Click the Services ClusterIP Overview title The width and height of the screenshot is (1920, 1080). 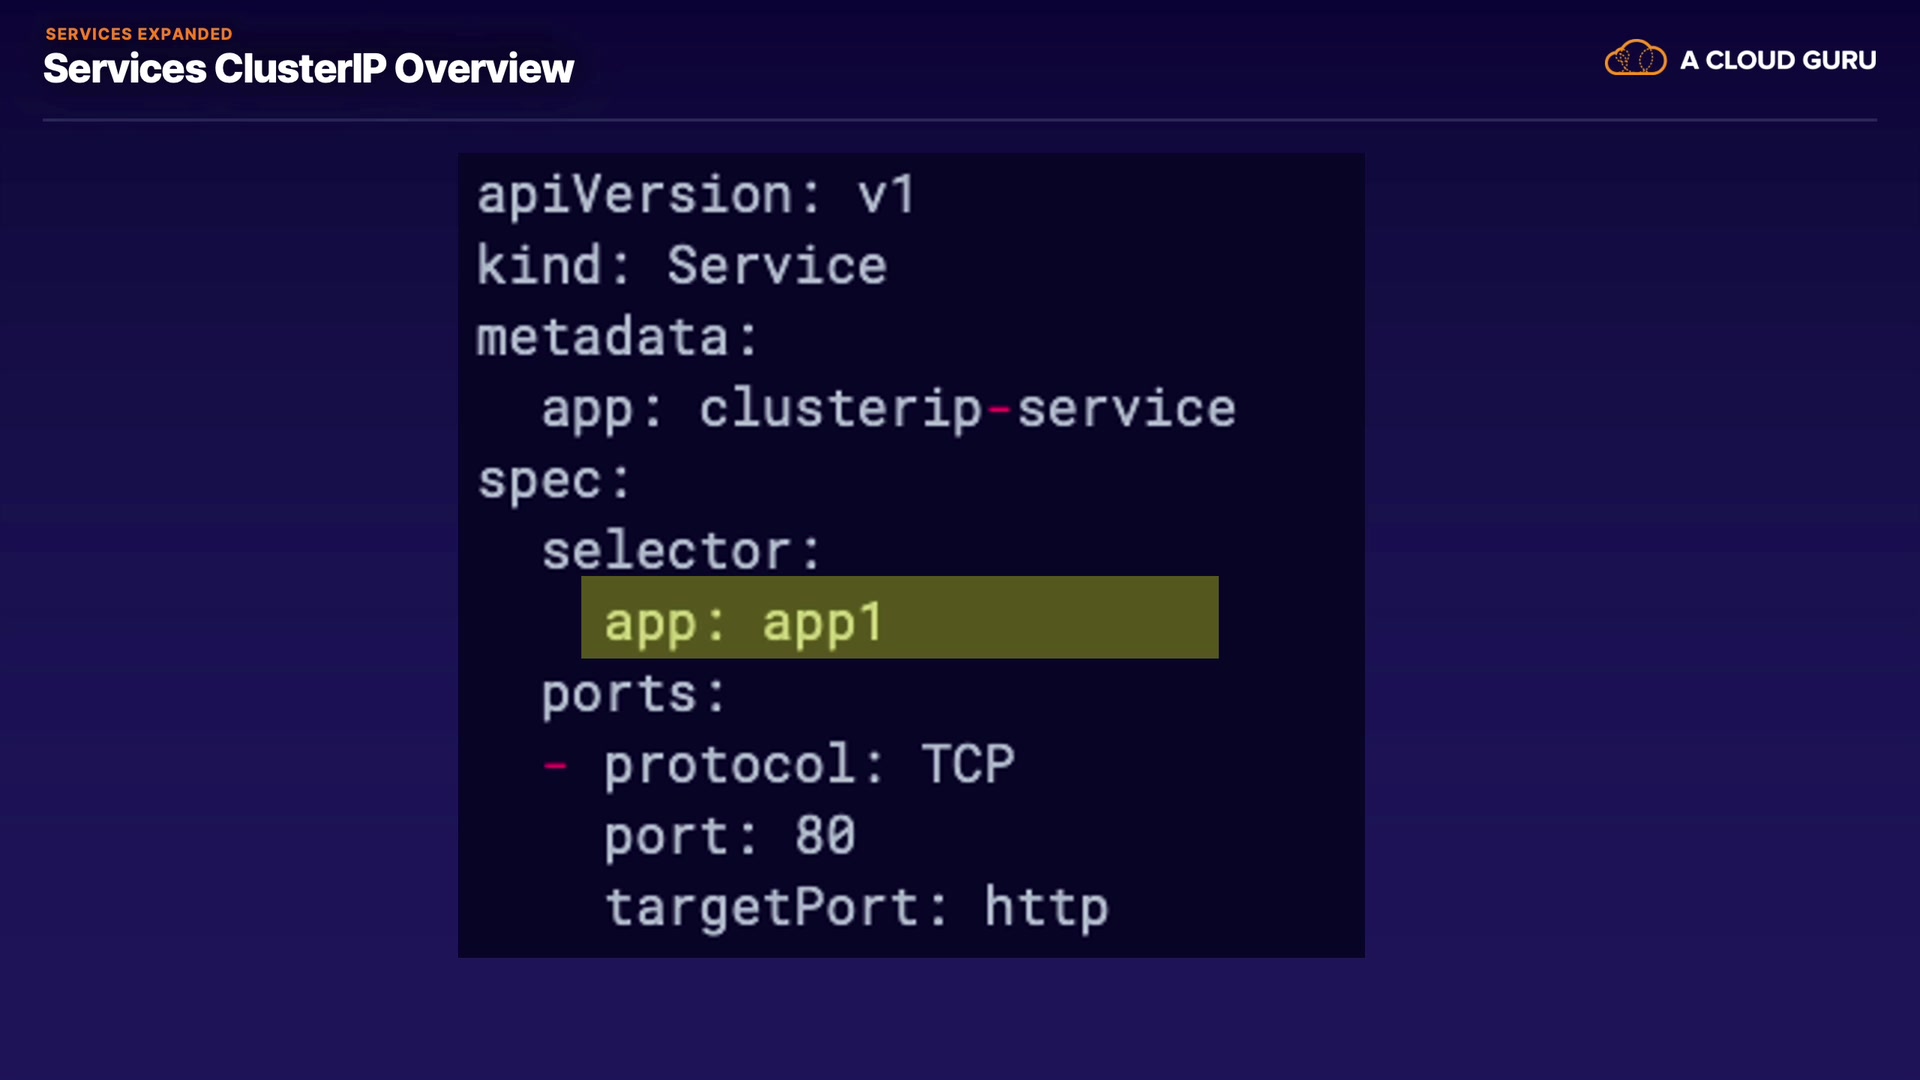pos(308,69)
